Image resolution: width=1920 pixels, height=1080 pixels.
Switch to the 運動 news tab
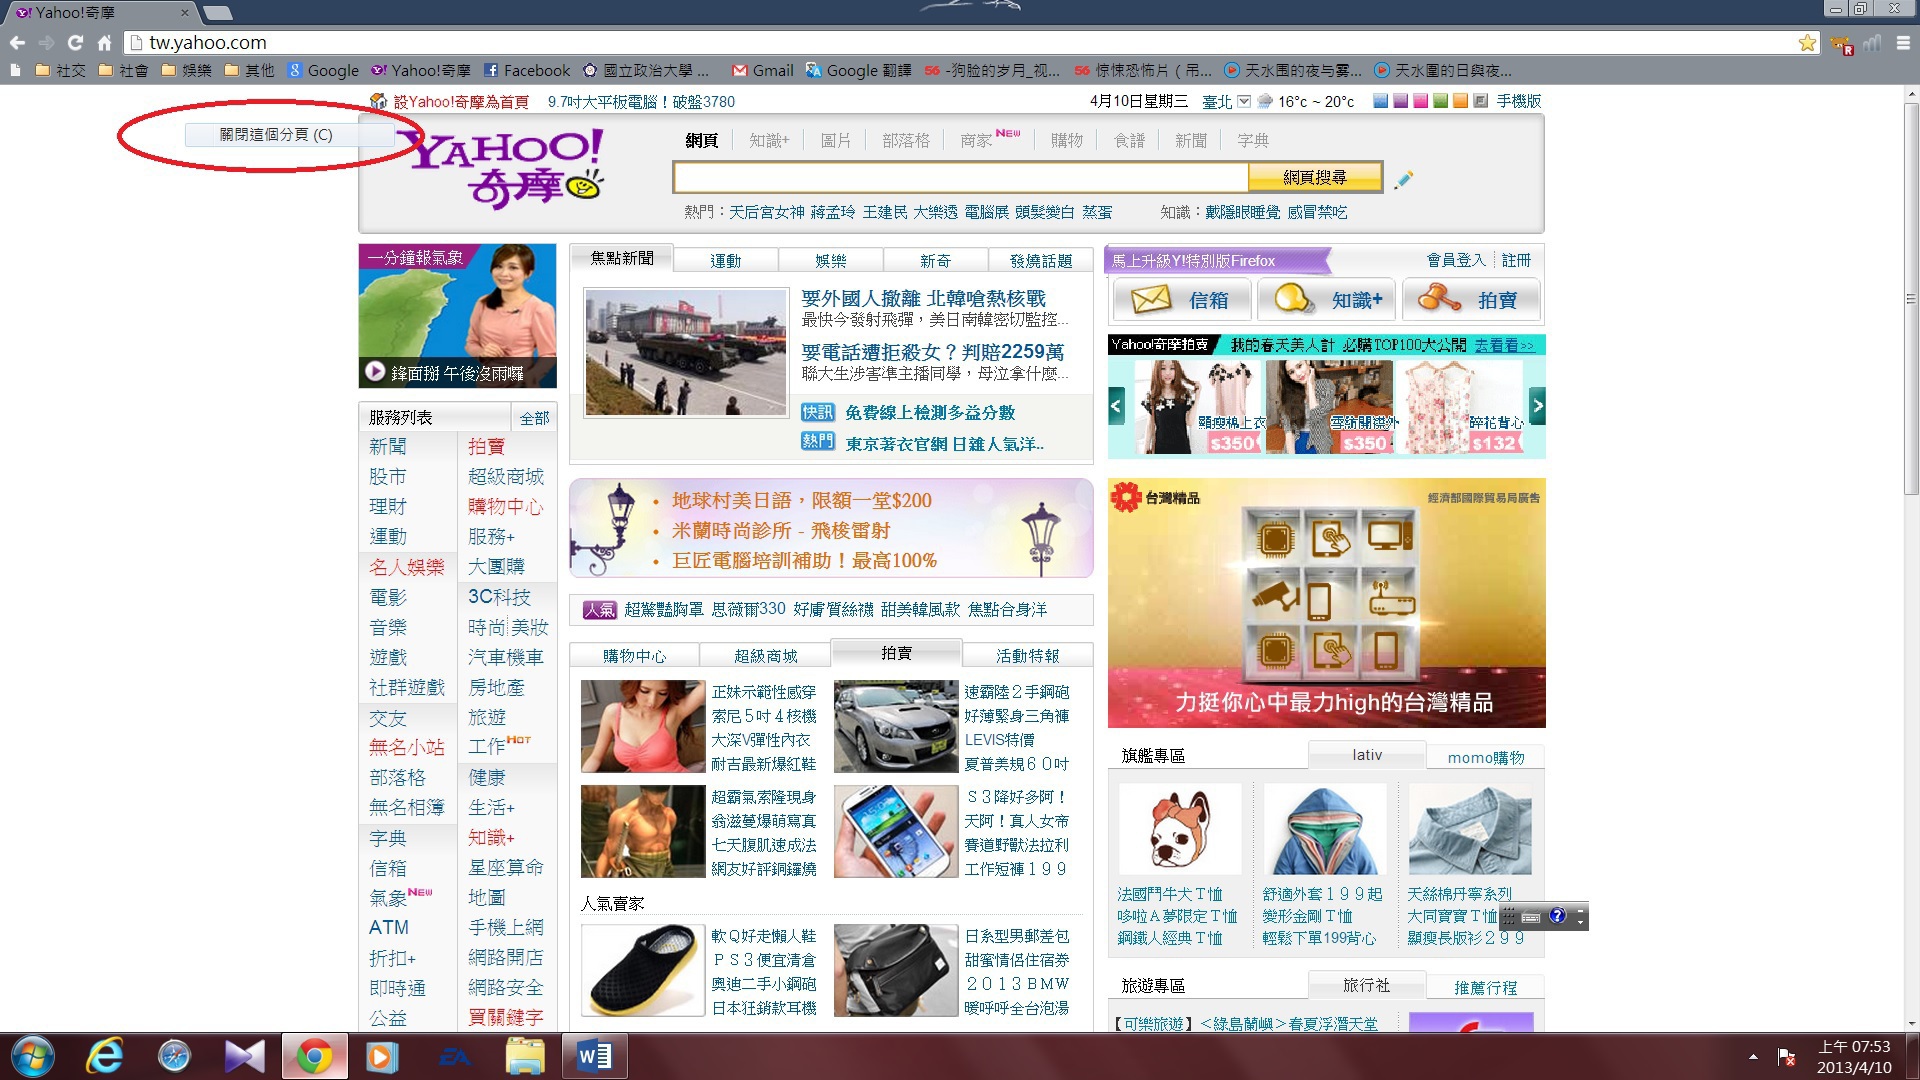(x=726, y=260)
